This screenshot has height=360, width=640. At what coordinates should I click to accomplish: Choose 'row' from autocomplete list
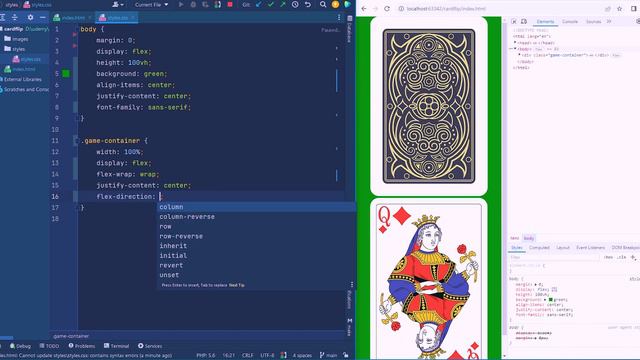click(257, 227)
